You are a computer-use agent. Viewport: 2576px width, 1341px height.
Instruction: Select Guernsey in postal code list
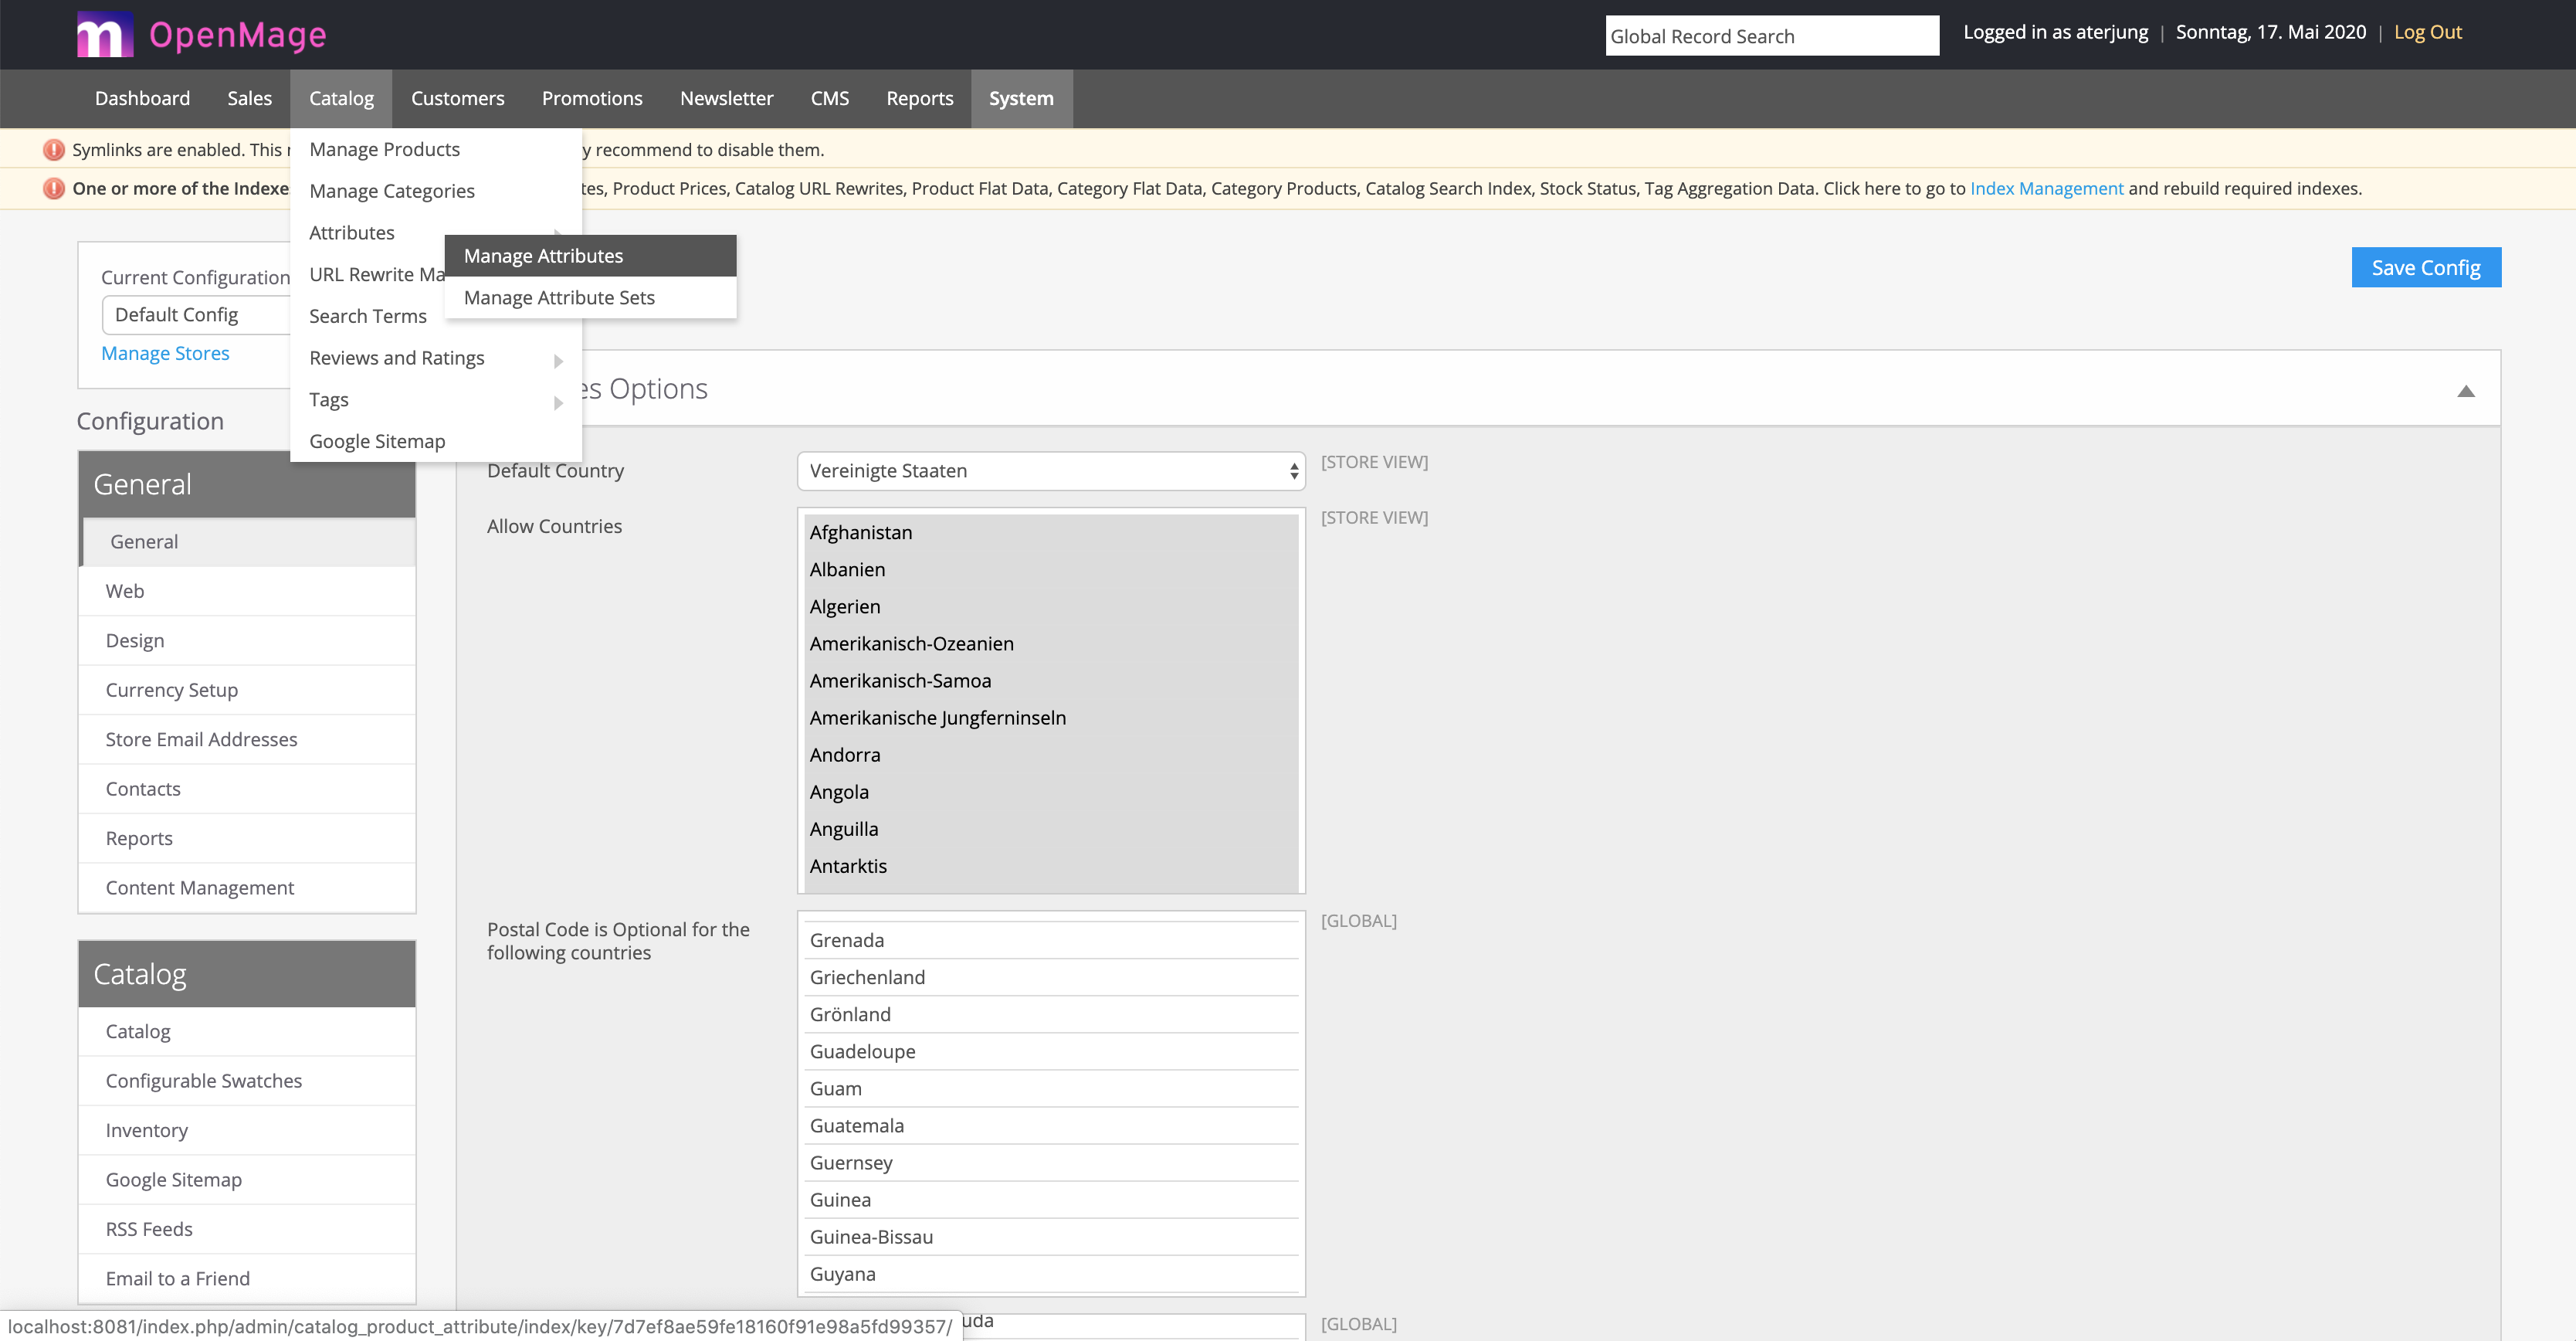click(1051, 1163)
